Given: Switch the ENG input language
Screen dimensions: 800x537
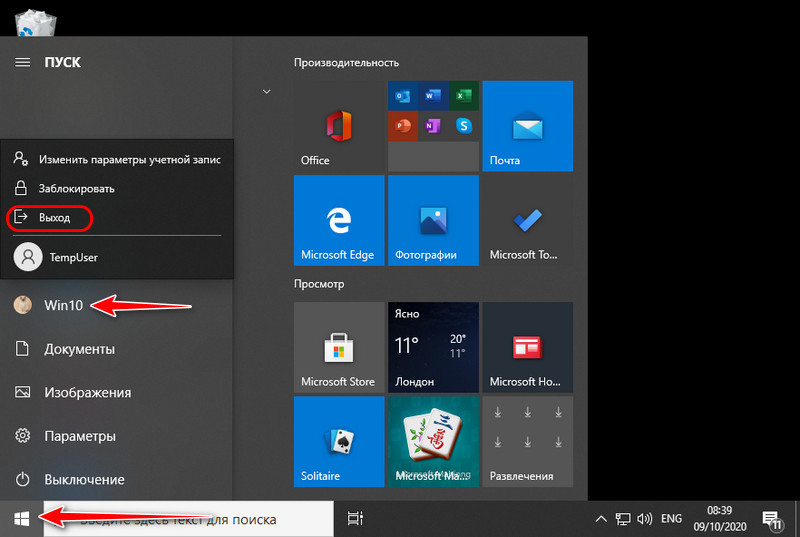Looking at the screenshot, I should (671, 519).
